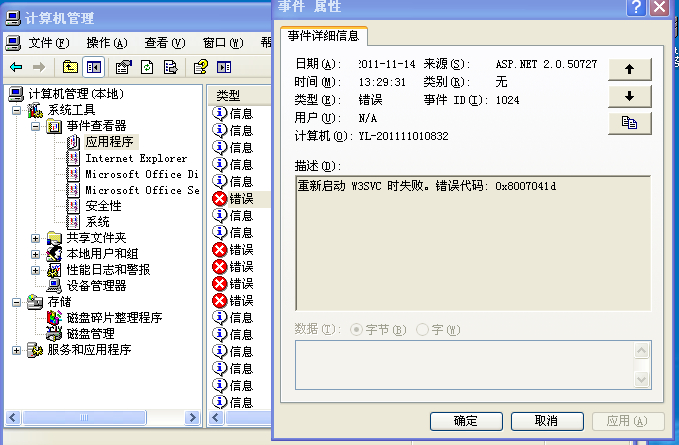Click the tree pane horizontal scrollbar thumb
The width and height of the screenshot is (679, 445).
tap(84, 418)
